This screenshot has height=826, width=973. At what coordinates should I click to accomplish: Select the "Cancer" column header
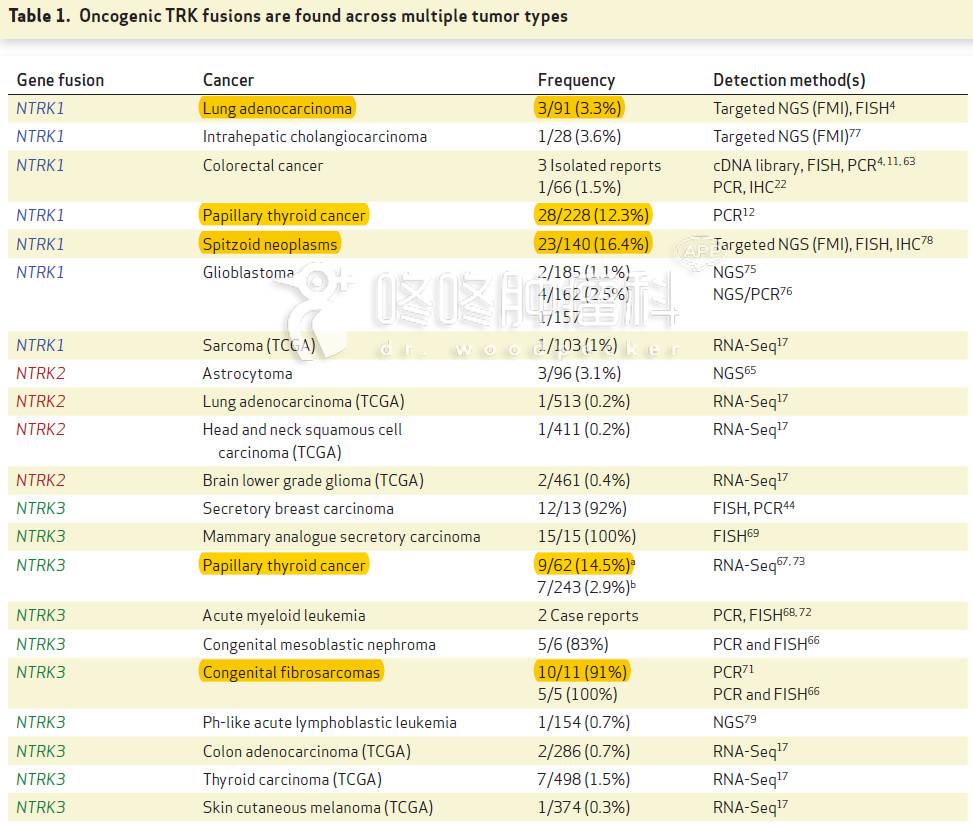pyautogui.click(x=228, y=80)
